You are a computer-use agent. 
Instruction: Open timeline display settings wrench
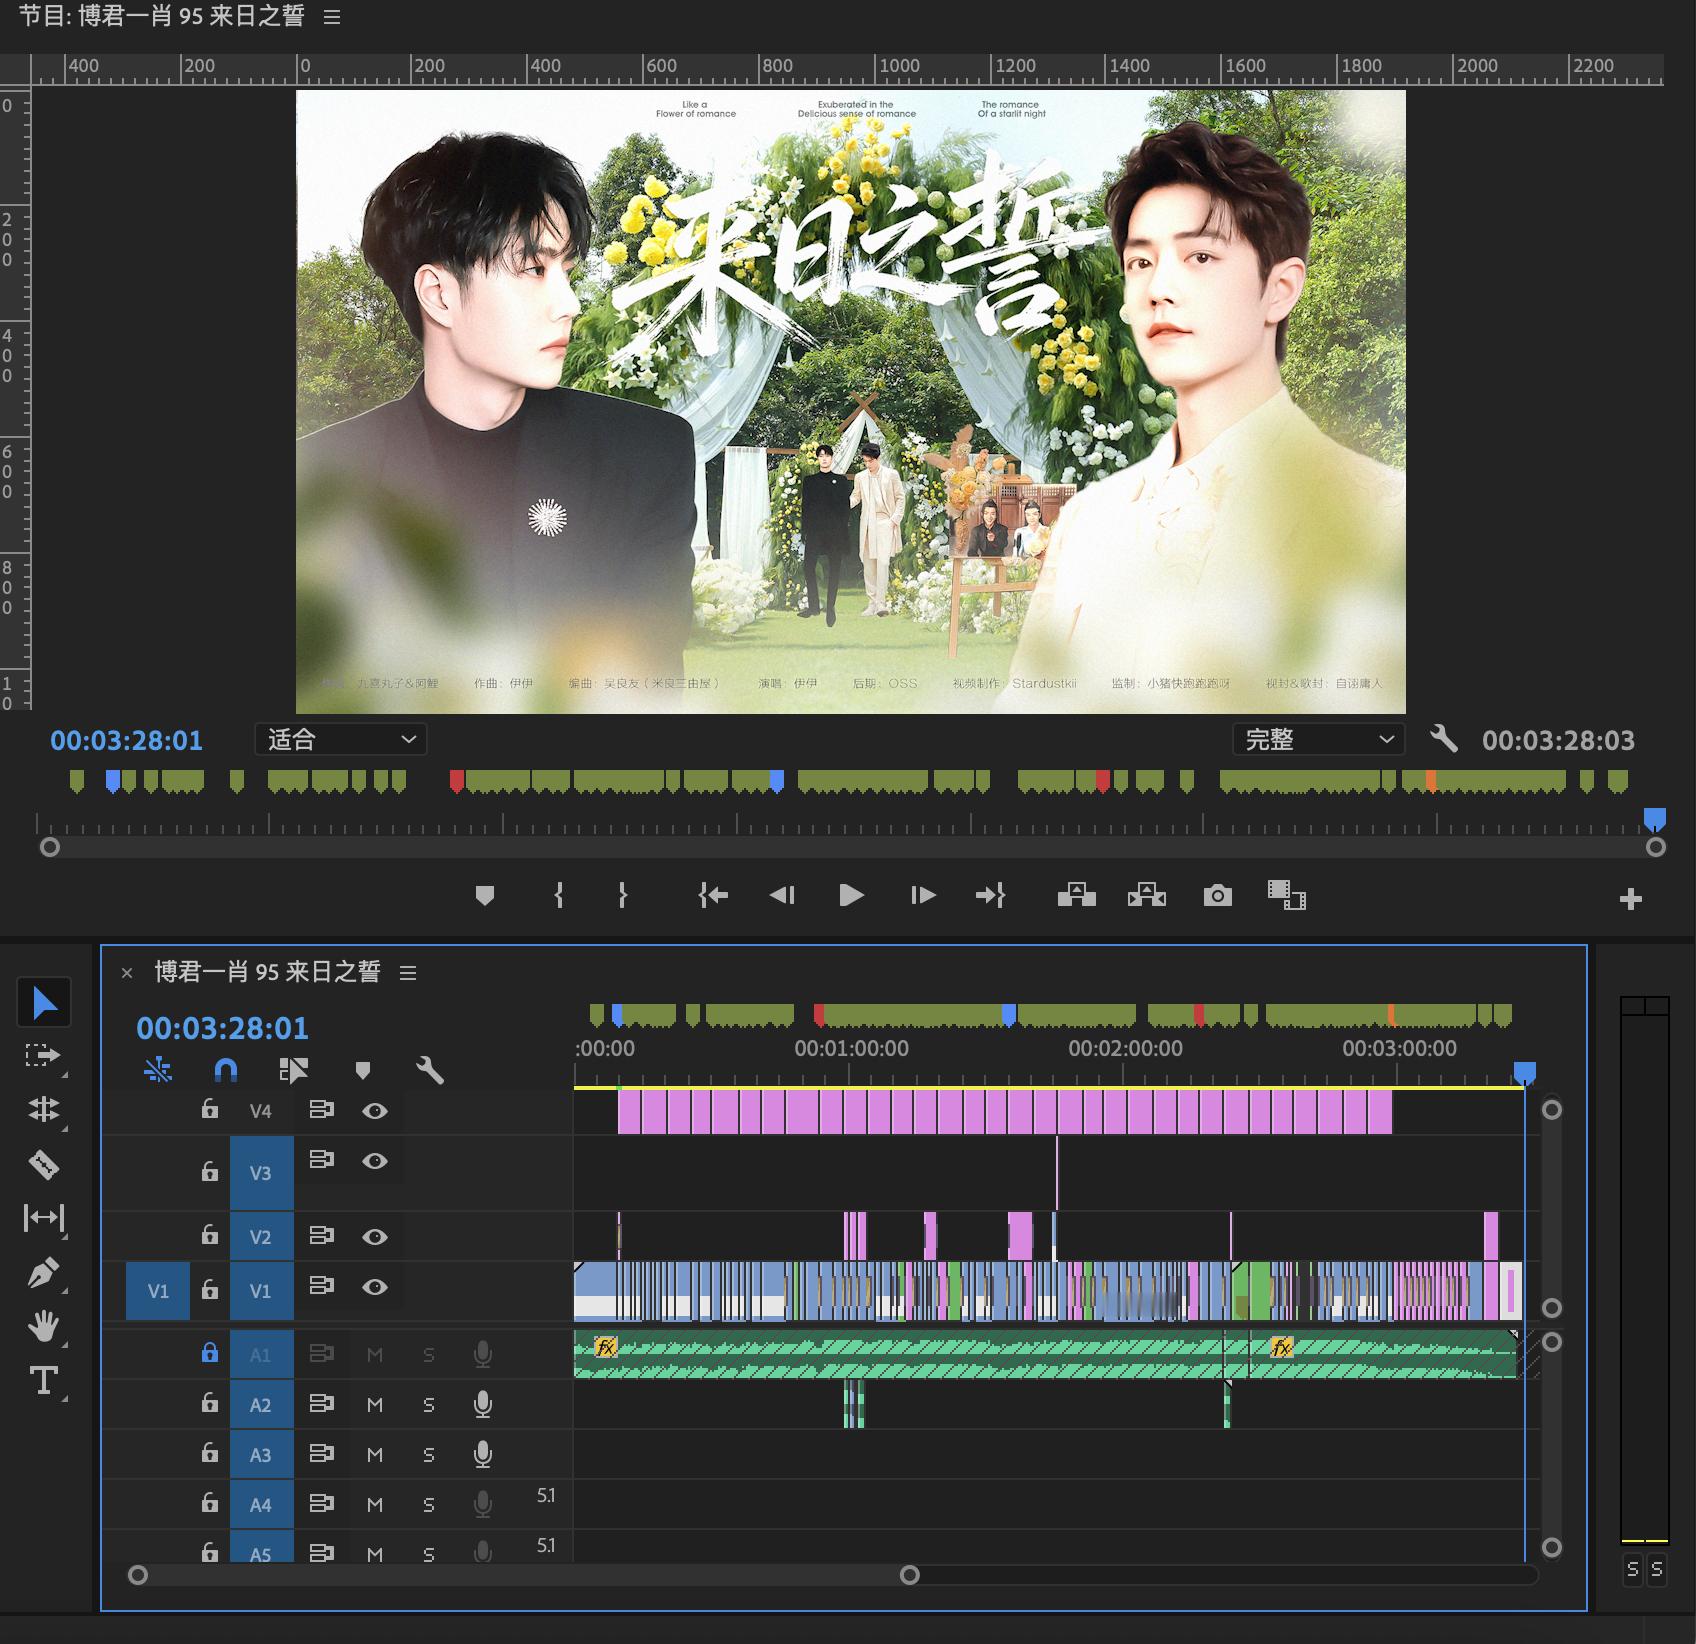point(430,1070)
